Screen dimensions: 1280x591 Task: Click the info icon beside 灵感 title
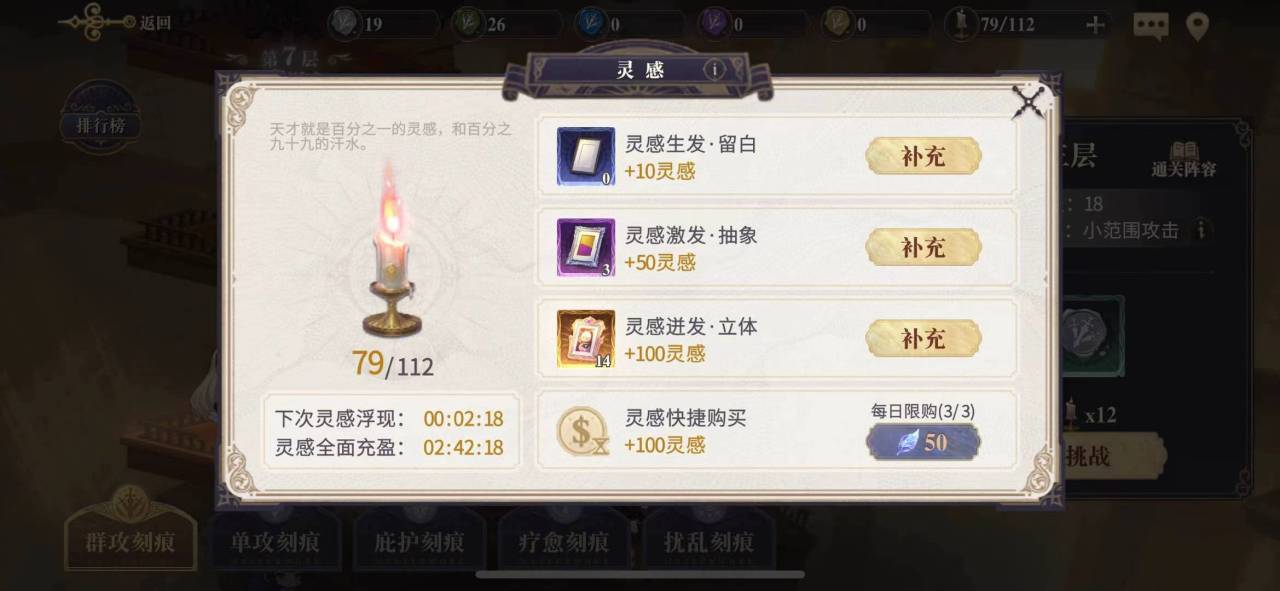(713, 69)
